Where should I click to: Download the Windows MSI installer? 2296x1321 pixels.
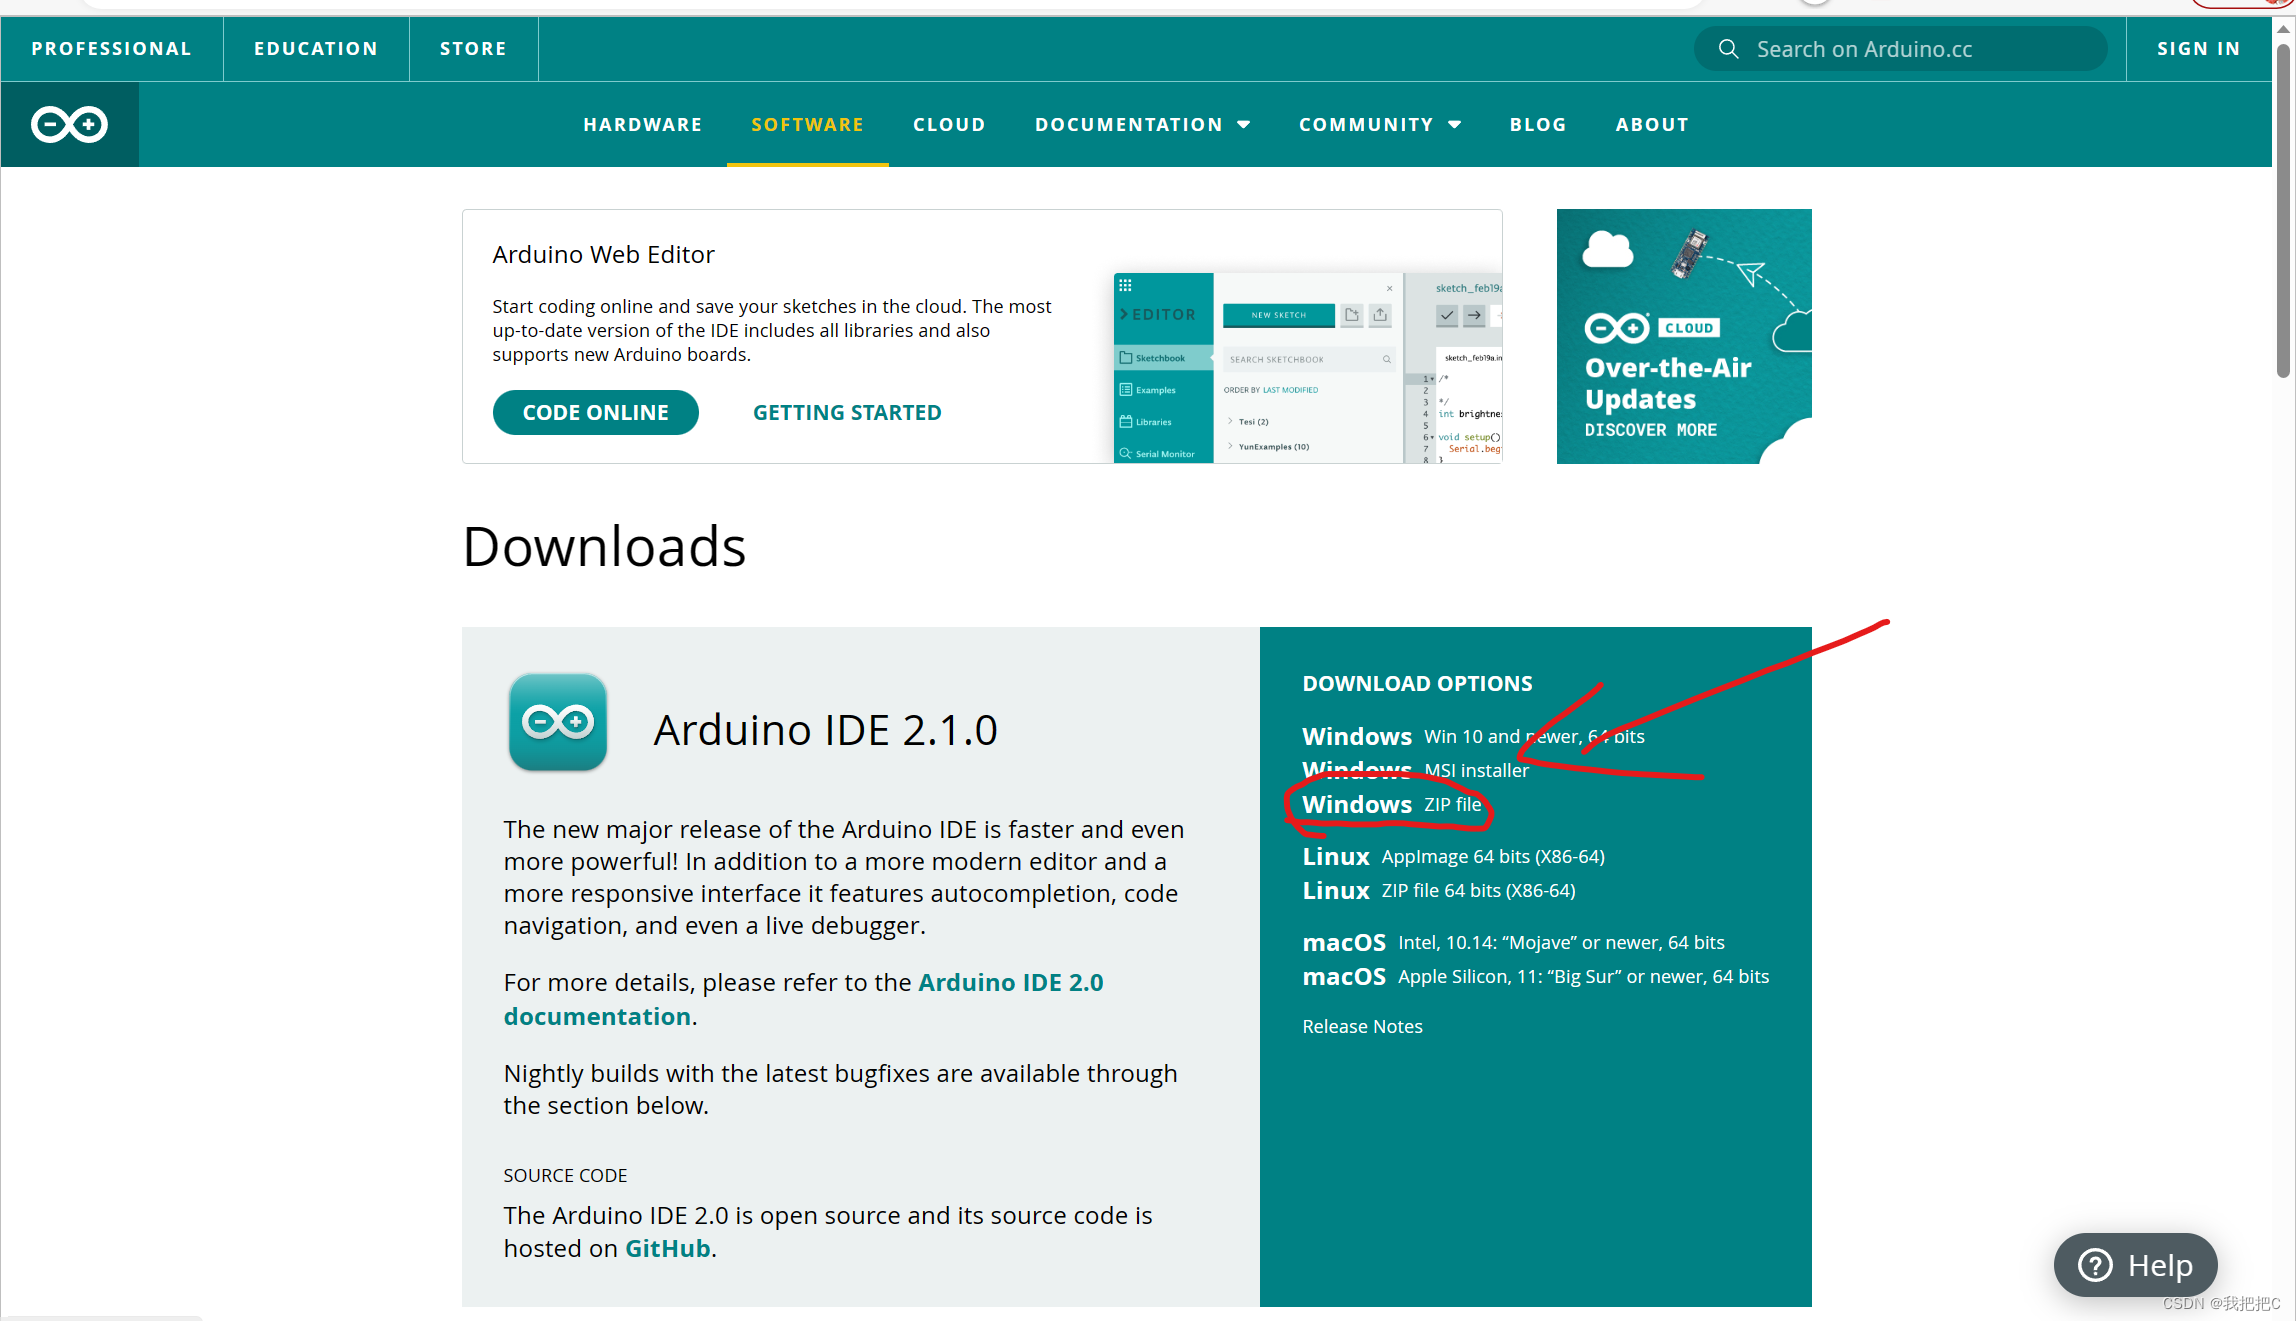(1415, 771)
